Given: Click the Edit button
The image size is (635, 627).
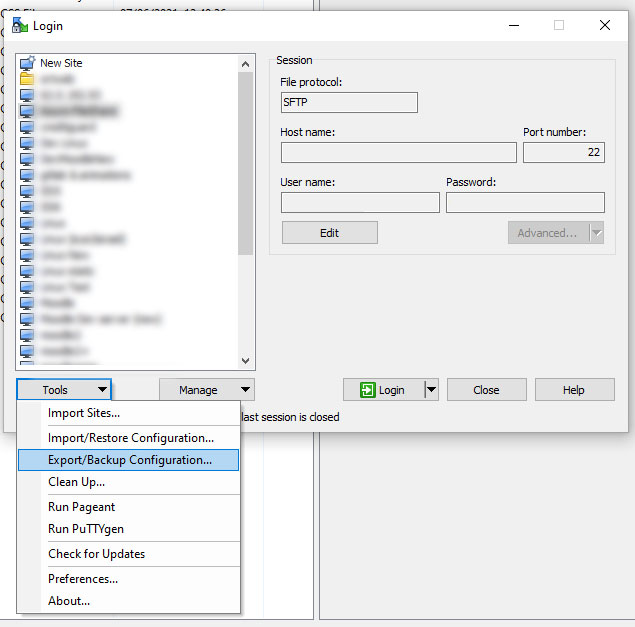Looking at the screenshot, I should (x=330, y=233).
